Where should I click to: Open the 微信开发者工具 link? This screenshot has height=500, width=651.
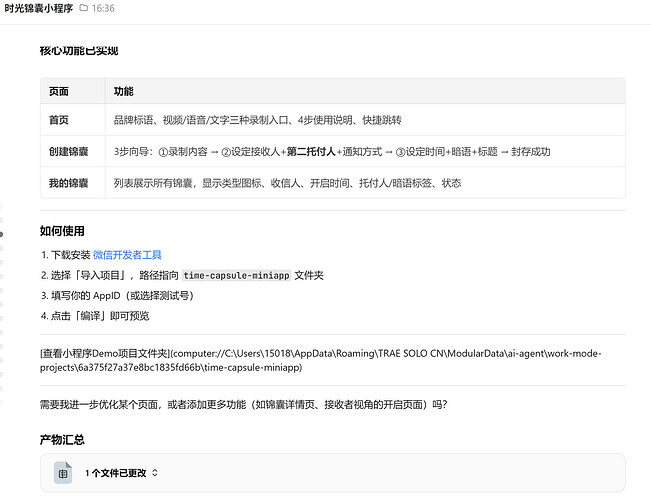coord(127,255)
